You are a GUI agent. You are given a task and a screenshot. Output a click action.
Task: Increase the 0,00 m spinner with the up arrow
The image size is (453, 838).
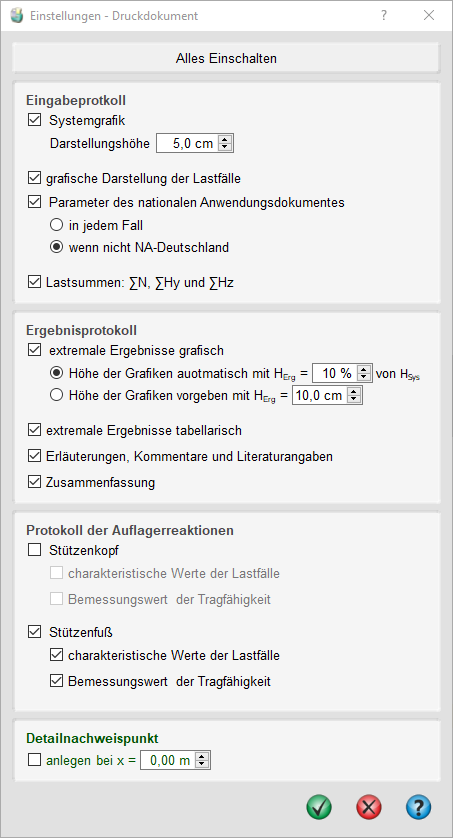[202, 757]
